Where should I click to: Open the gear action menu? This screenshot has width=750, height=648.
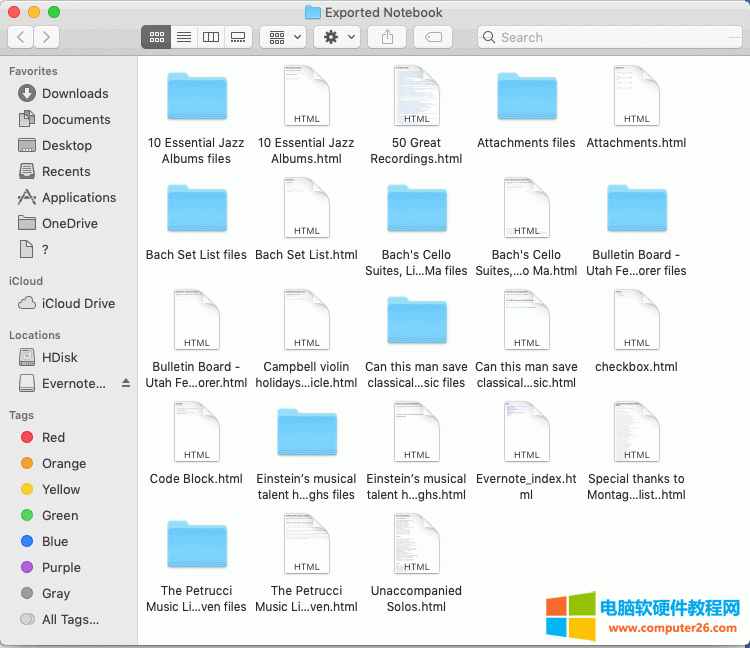[x=337, y=37]
